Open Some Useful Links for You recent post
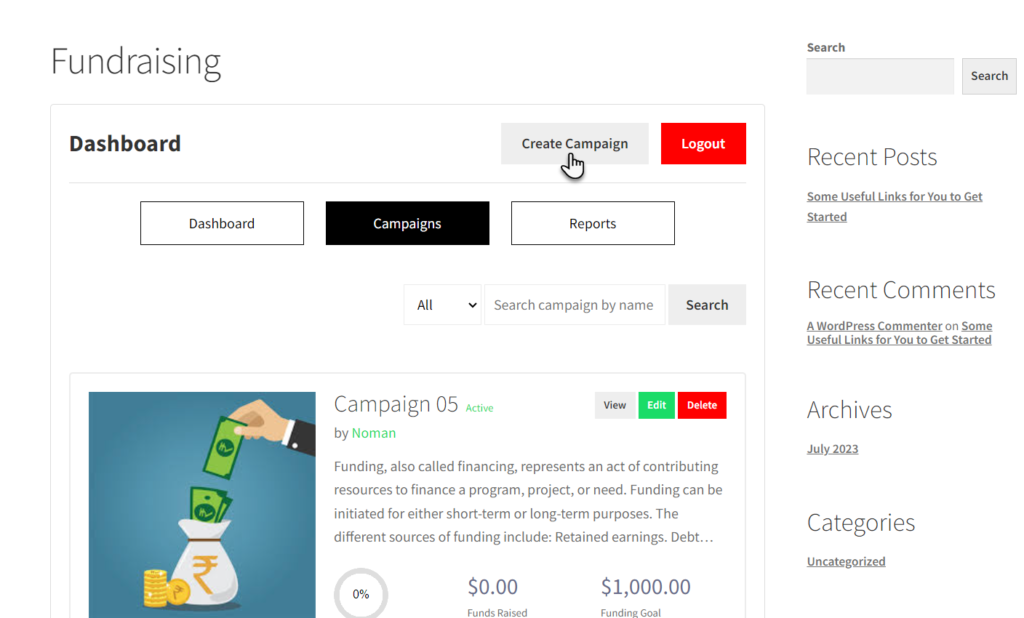This screenshot has height=618, width=1024. tap(894, 206)
